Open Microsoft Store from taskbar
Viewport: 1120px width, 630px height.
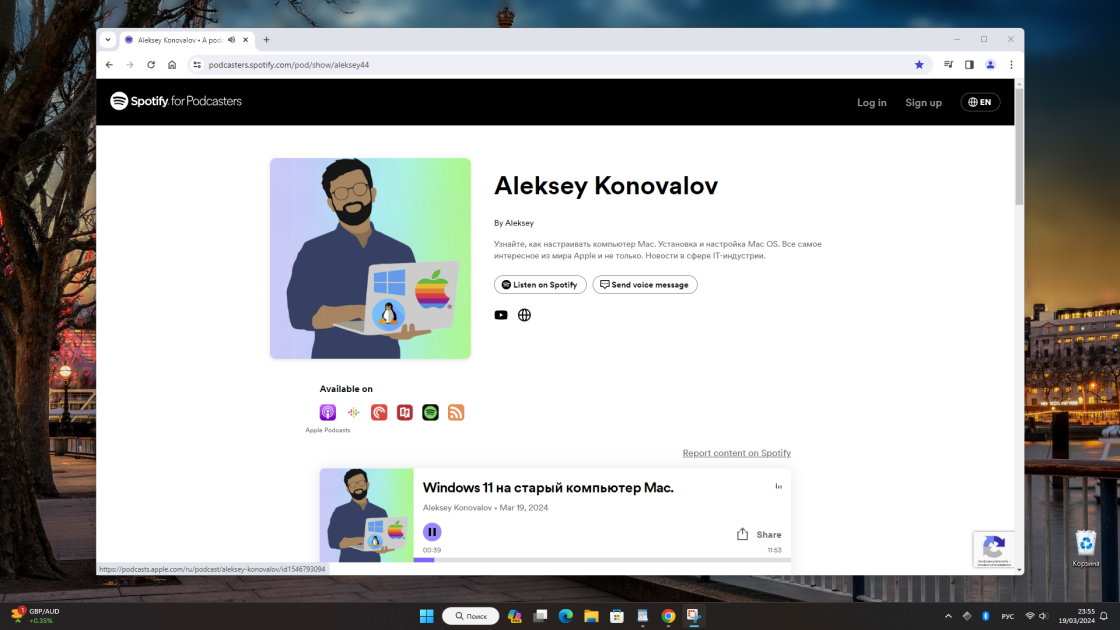(x=617, y=616)
